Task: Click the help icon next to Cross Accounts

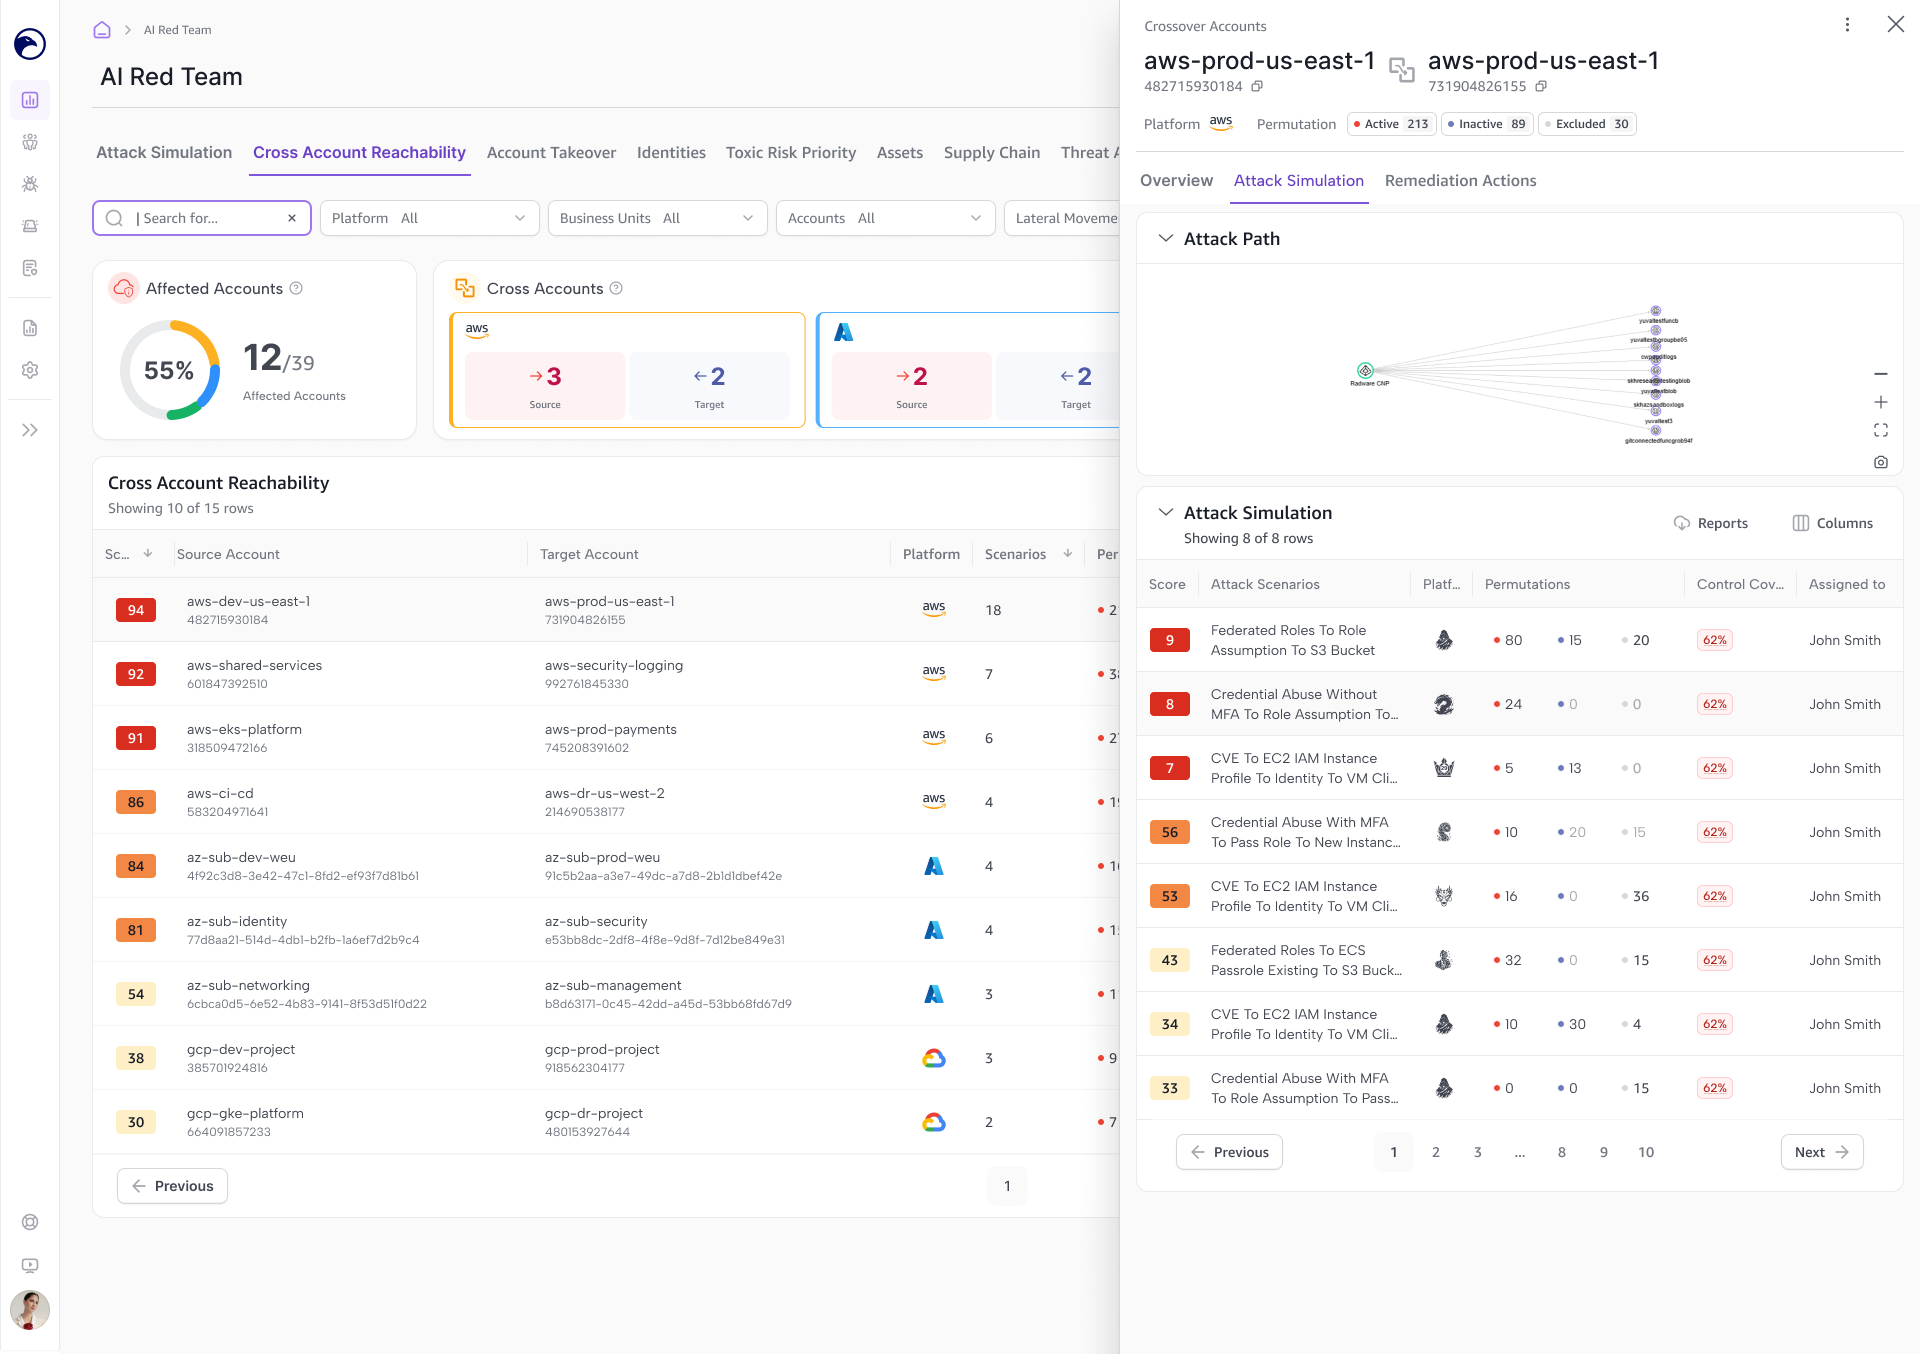Action: [x=616, y=288]
